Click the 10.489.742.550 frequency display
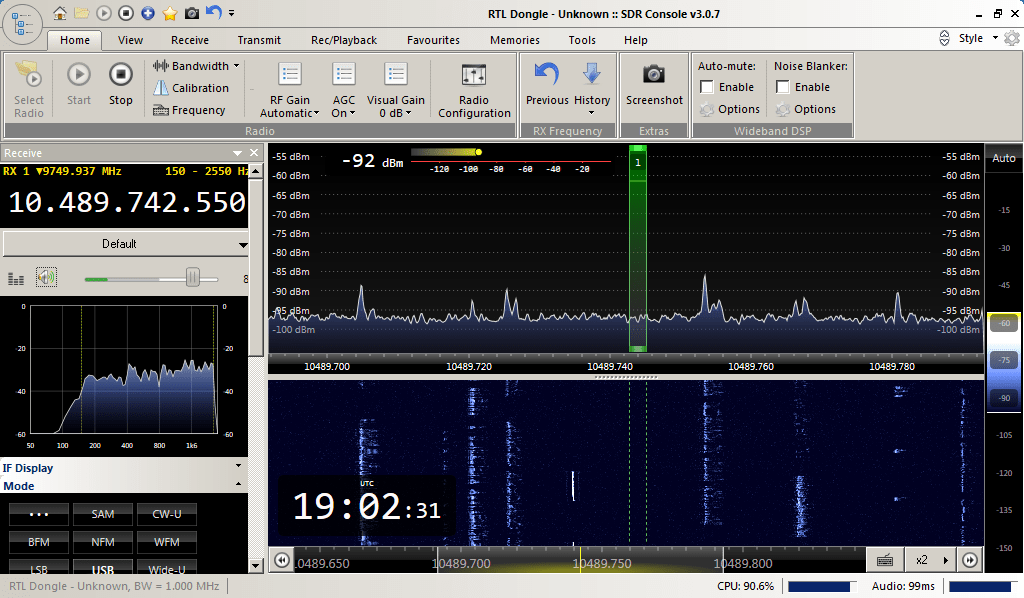1024x598 pixels. [127, 202]
